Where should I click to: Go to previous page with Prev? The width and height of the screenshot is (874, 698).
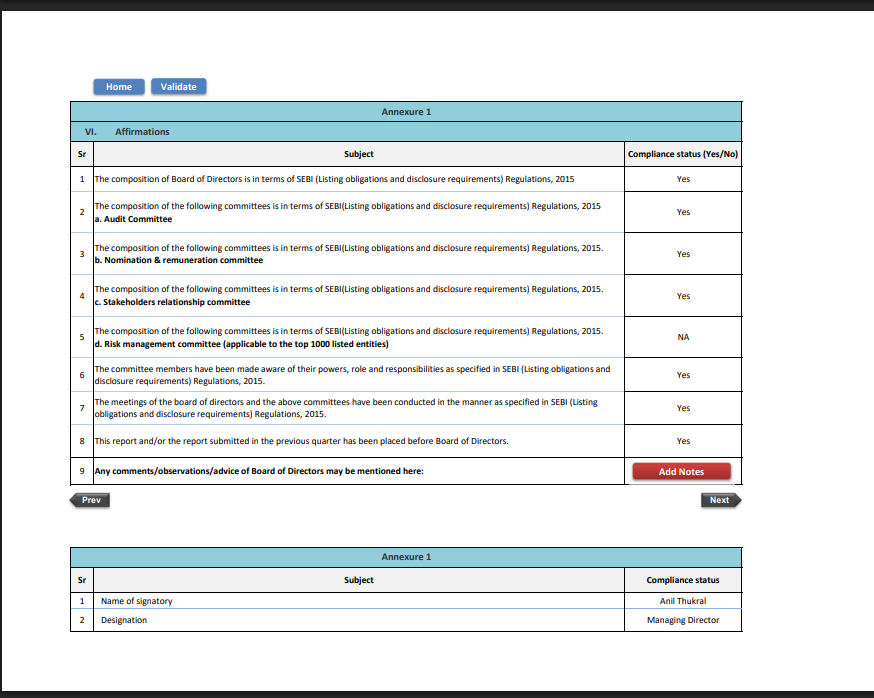pyautogui.click(x=90, y=500)
